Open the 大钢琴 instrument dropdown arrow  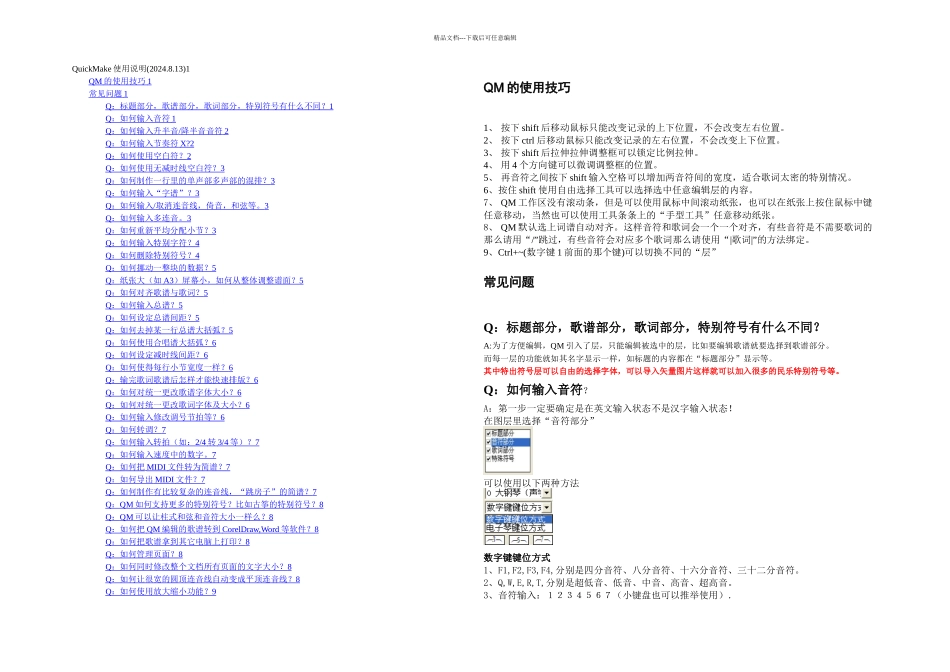click(546, 493)
